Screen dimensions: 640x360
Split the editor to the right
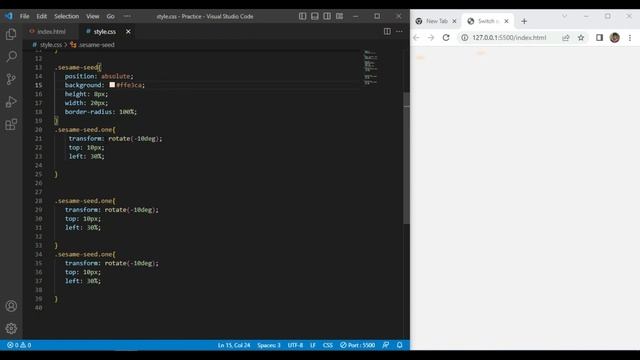coord(387,31)
